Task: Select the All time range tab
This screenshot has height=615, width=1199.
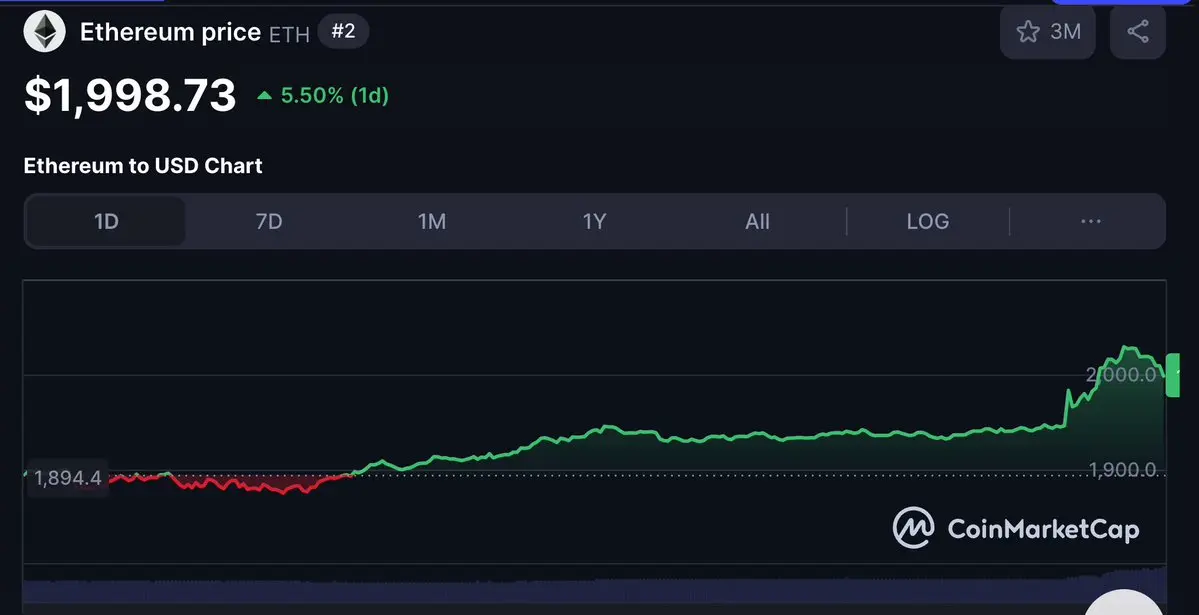Action: click(x=757, y=222)
